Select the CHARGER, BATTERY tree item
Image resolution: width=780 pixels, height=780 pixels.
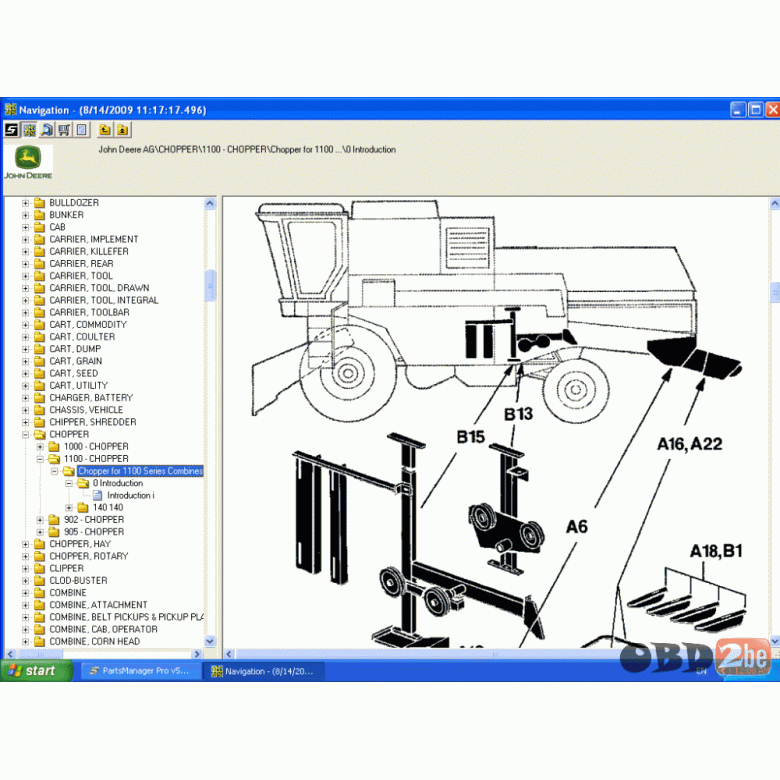pos(91,398)
